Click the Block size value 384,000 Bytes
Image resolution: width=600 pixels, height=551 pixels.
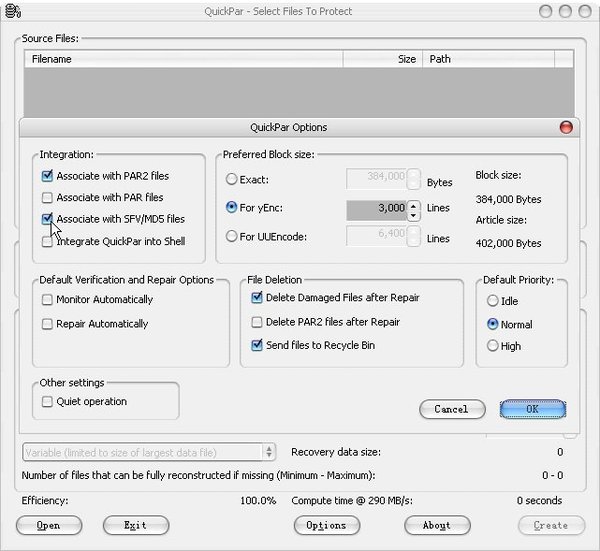pyautogui.click(x=508, y=199)
